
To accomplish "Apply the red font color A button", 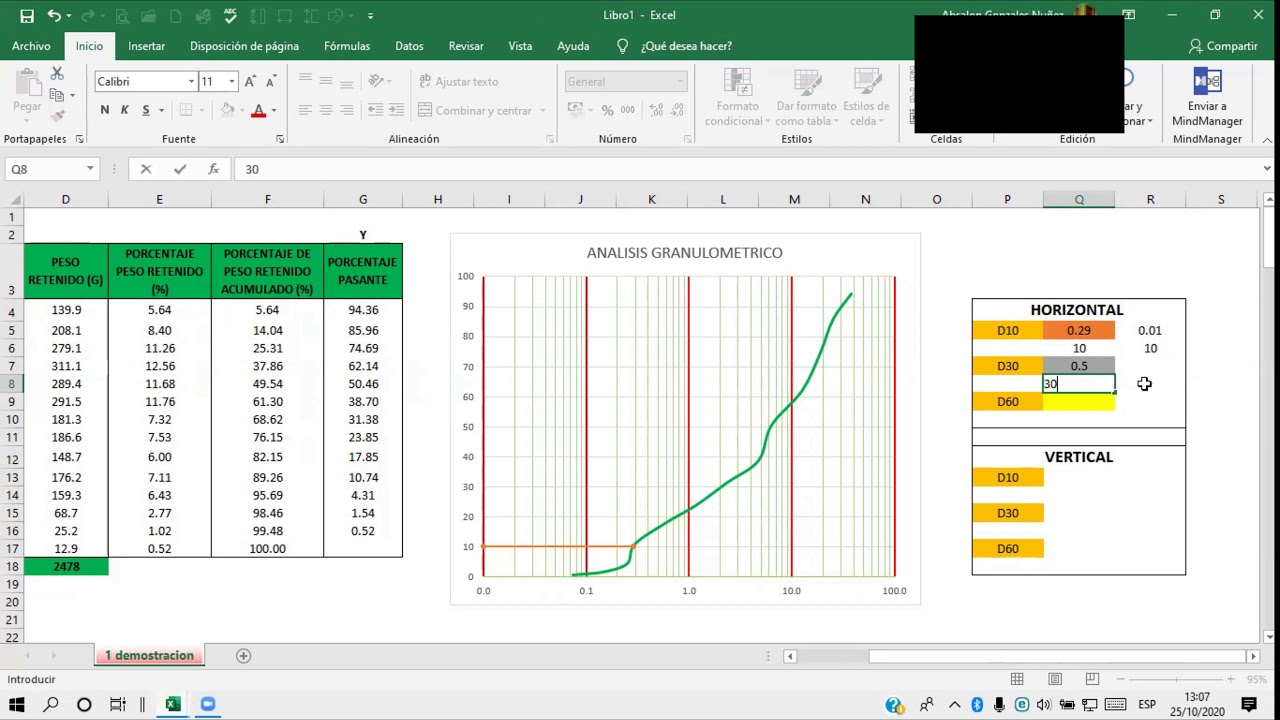I will (258, 110).
